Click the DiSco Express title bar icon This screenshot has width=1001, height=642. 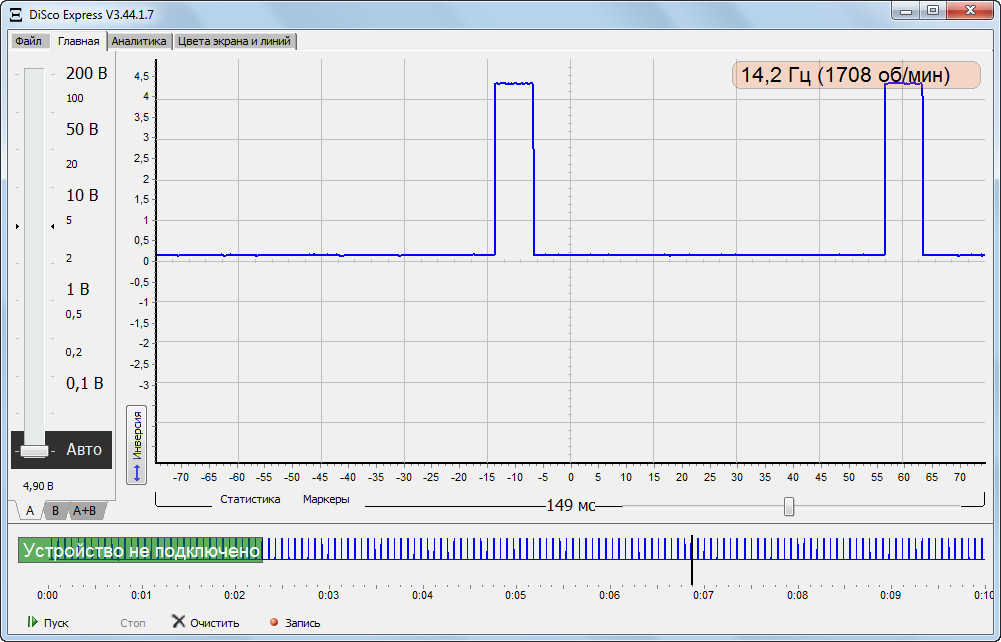16,13
